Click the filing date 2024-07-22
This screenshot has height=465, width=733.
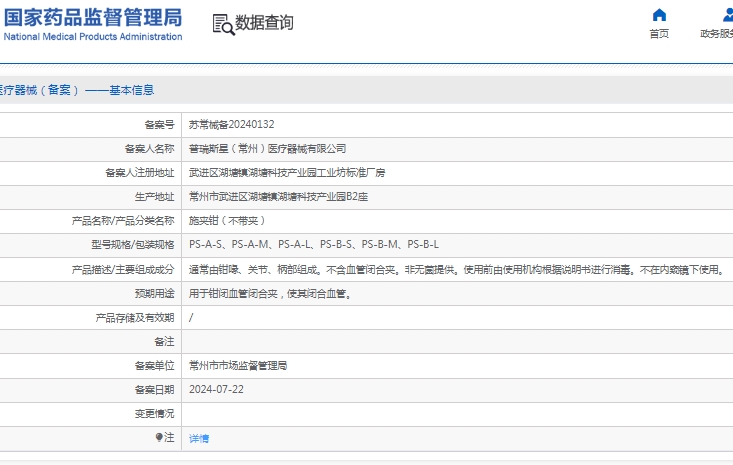tap(216, 389)
